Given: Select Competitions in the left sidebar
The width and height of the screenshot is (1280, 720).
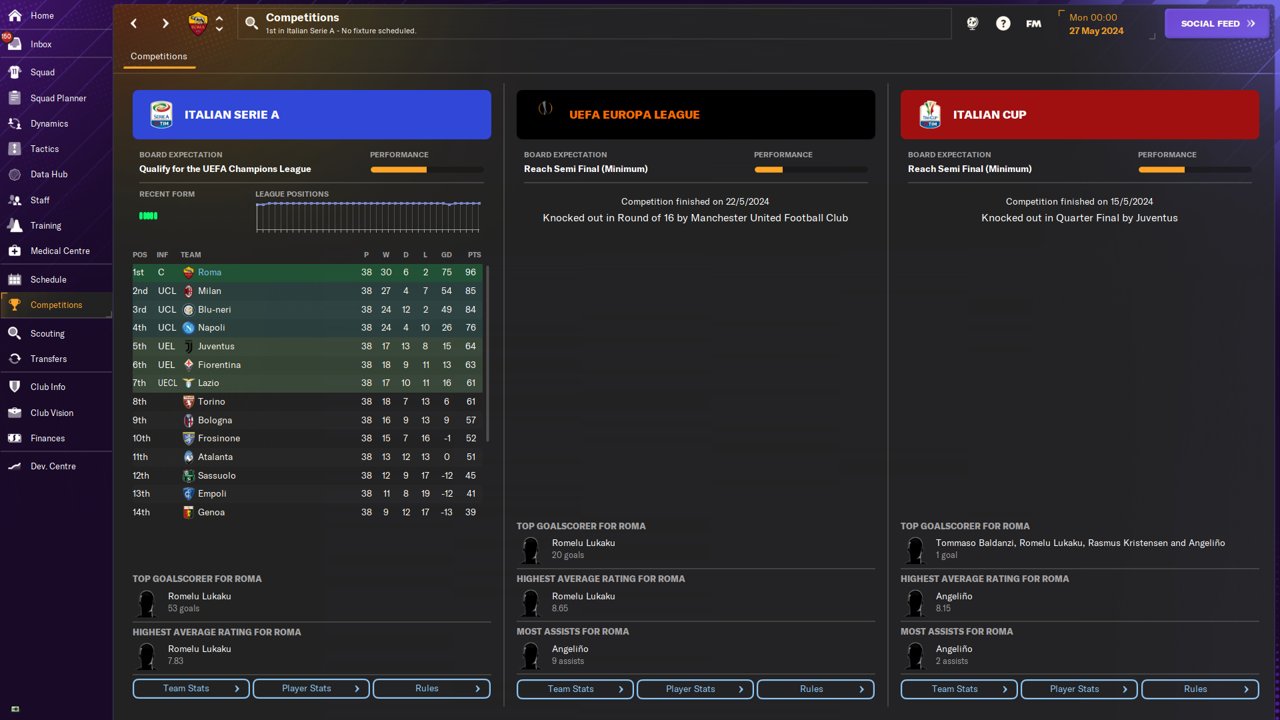Looking at the screenshot, I should coord(56,305).
